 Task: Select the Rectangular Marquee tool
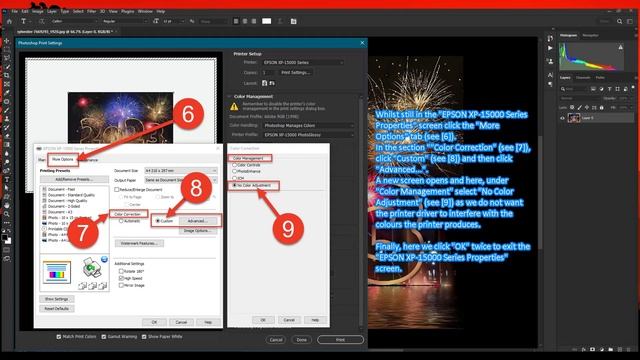[7, 49]
